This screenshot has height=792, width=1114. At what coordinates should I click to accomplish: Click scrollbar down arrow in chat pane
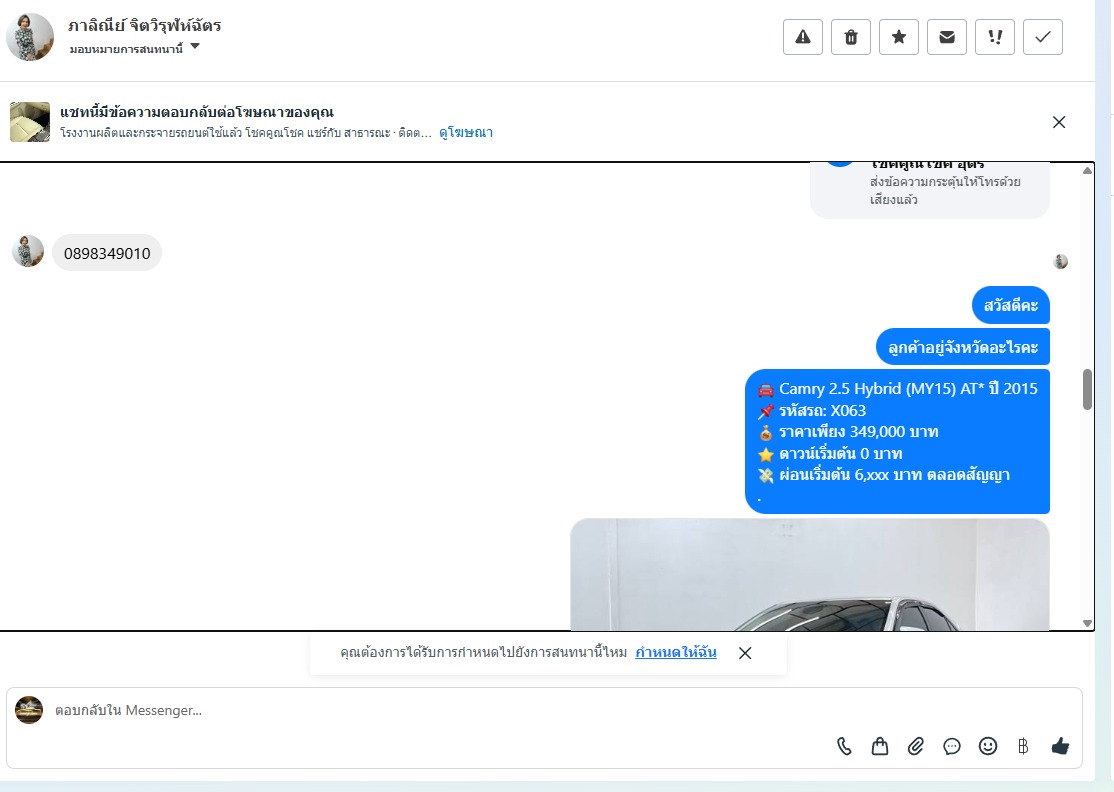(1087, 623)
